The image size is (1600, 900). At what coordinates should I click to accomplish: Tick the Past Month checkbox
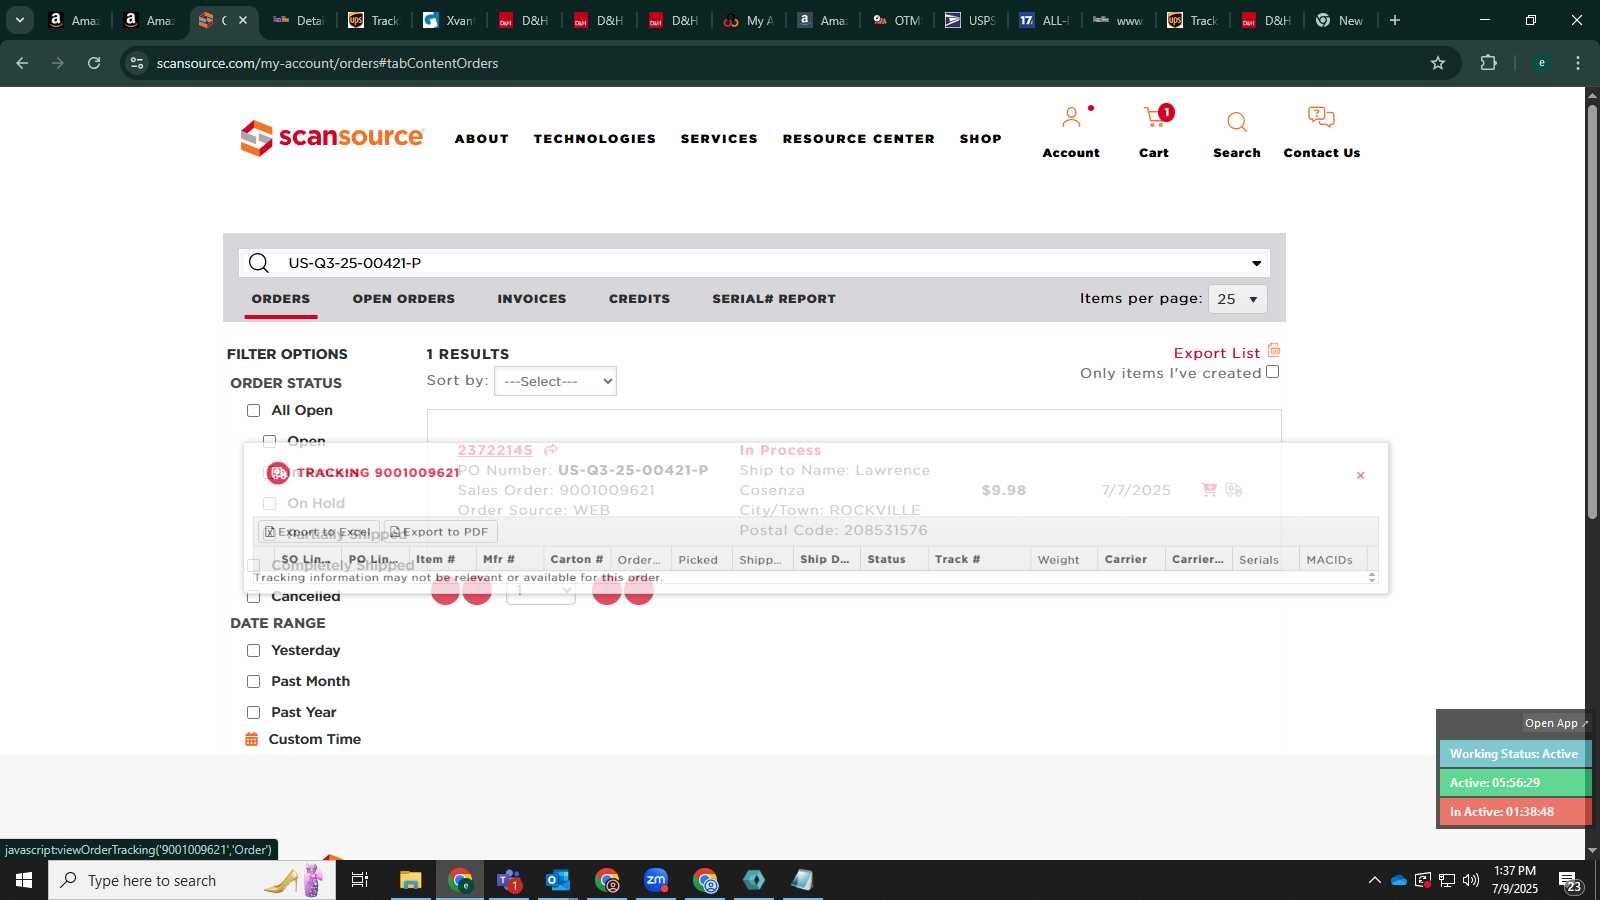pyautogui.click(x=253, y=681)
